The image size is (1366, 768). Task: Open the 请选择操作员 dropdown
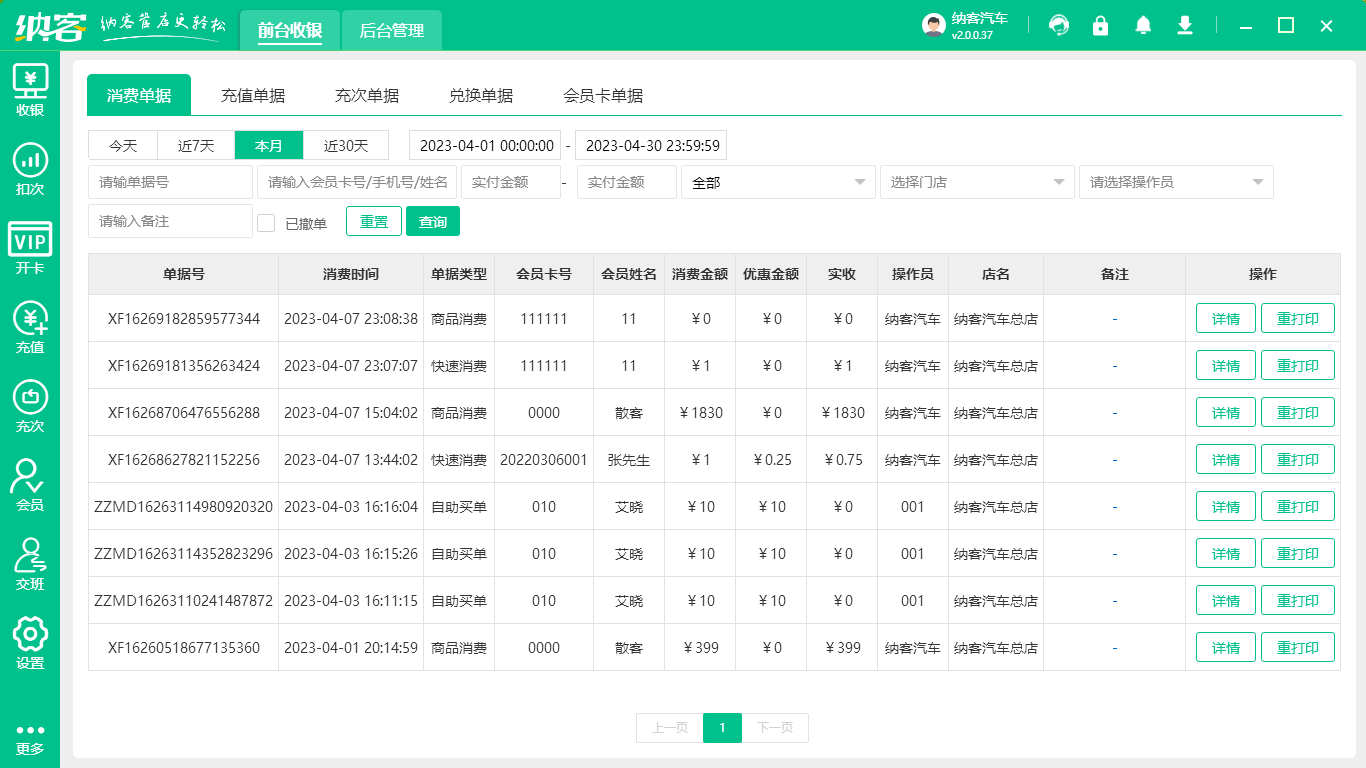(x=1176, y=182)
